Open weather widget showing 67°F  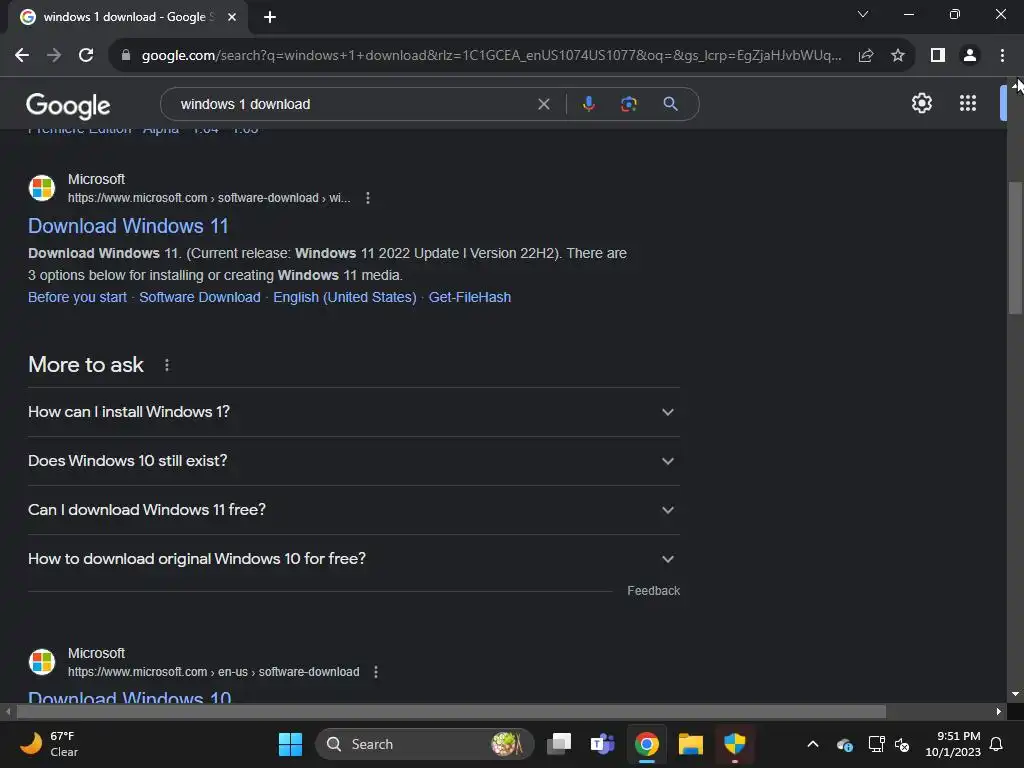50,744
